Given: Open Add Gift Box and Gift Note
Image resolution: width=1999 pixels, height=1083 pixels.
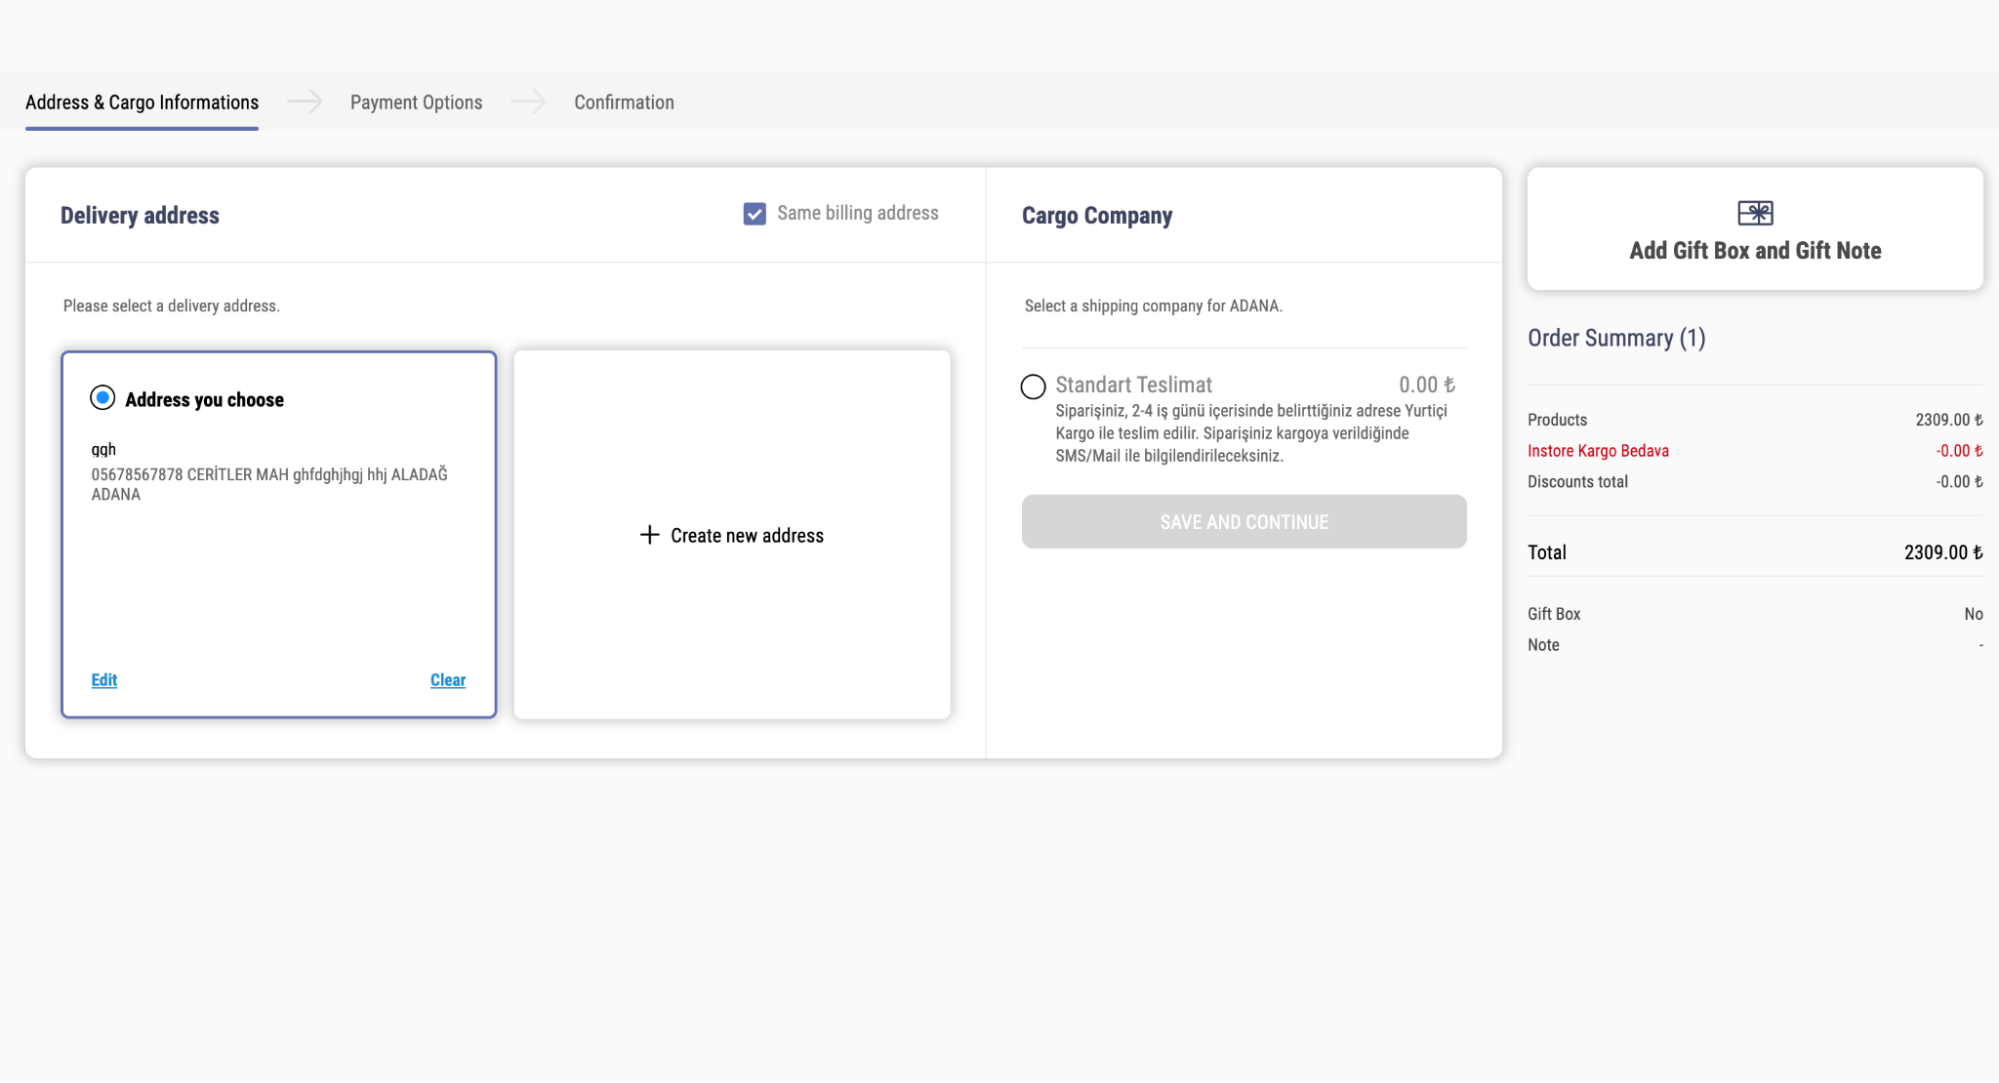Looking at the screenshot, I should (x=1755, y=250).
